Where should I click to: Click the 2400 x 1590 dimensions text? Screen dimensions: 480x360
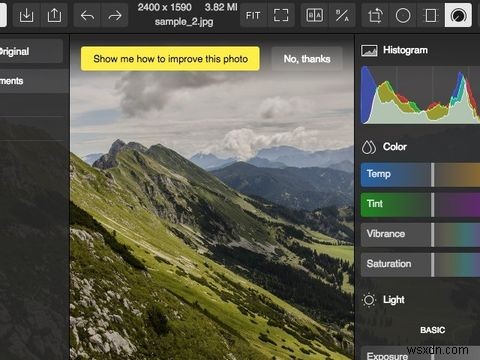pyautogui.click(x=165, y=7)
